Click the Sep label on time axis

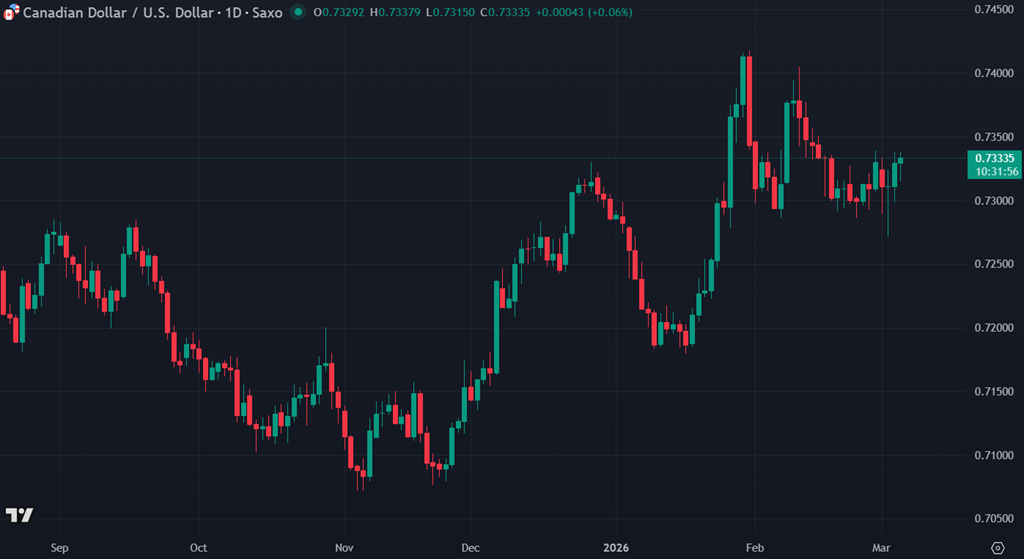point(59,548)
